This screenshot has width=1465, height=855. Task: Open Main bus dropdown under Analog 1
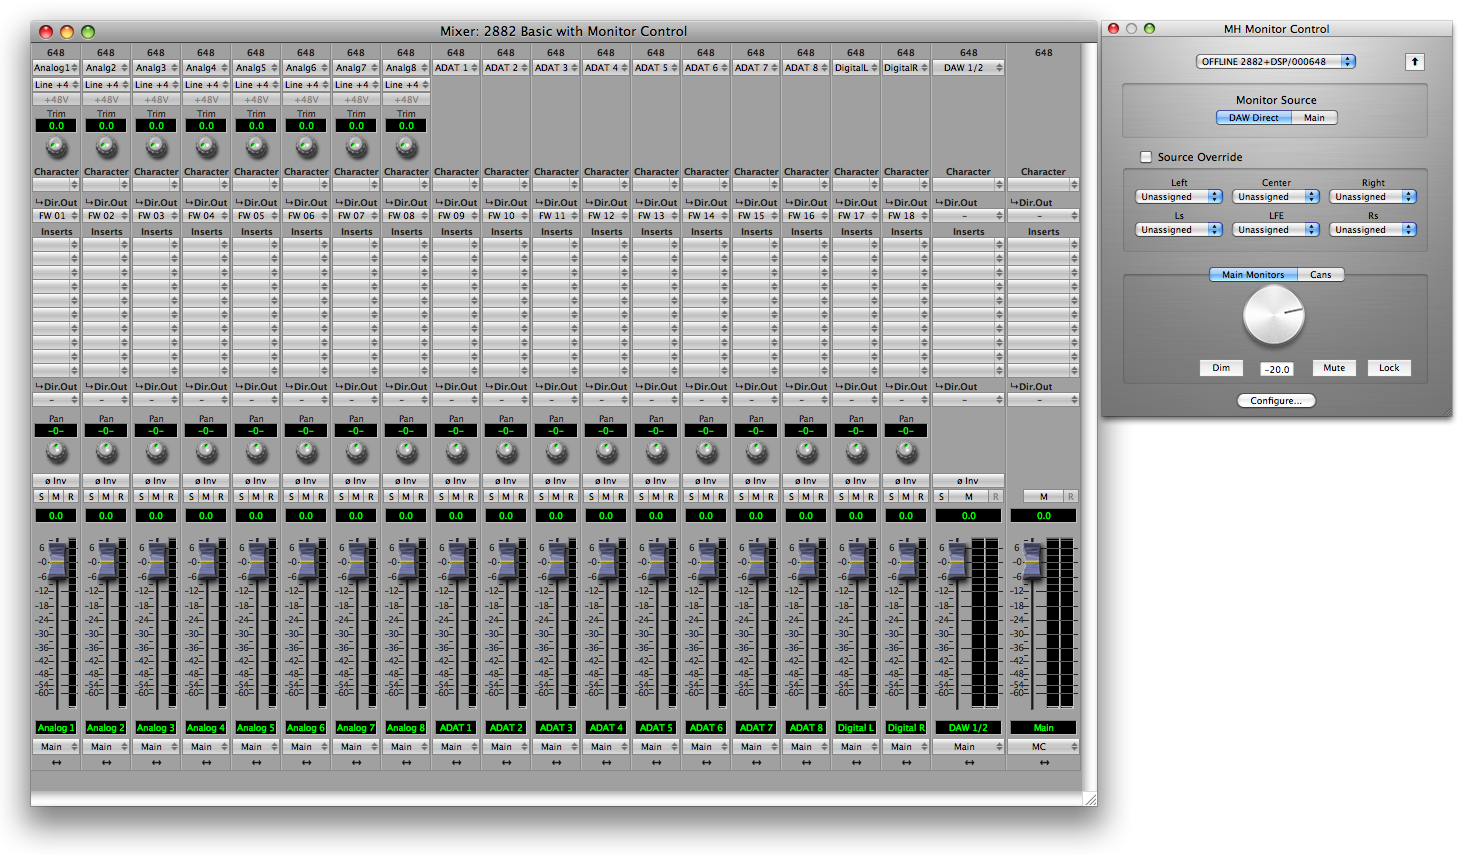coord(56,747)
